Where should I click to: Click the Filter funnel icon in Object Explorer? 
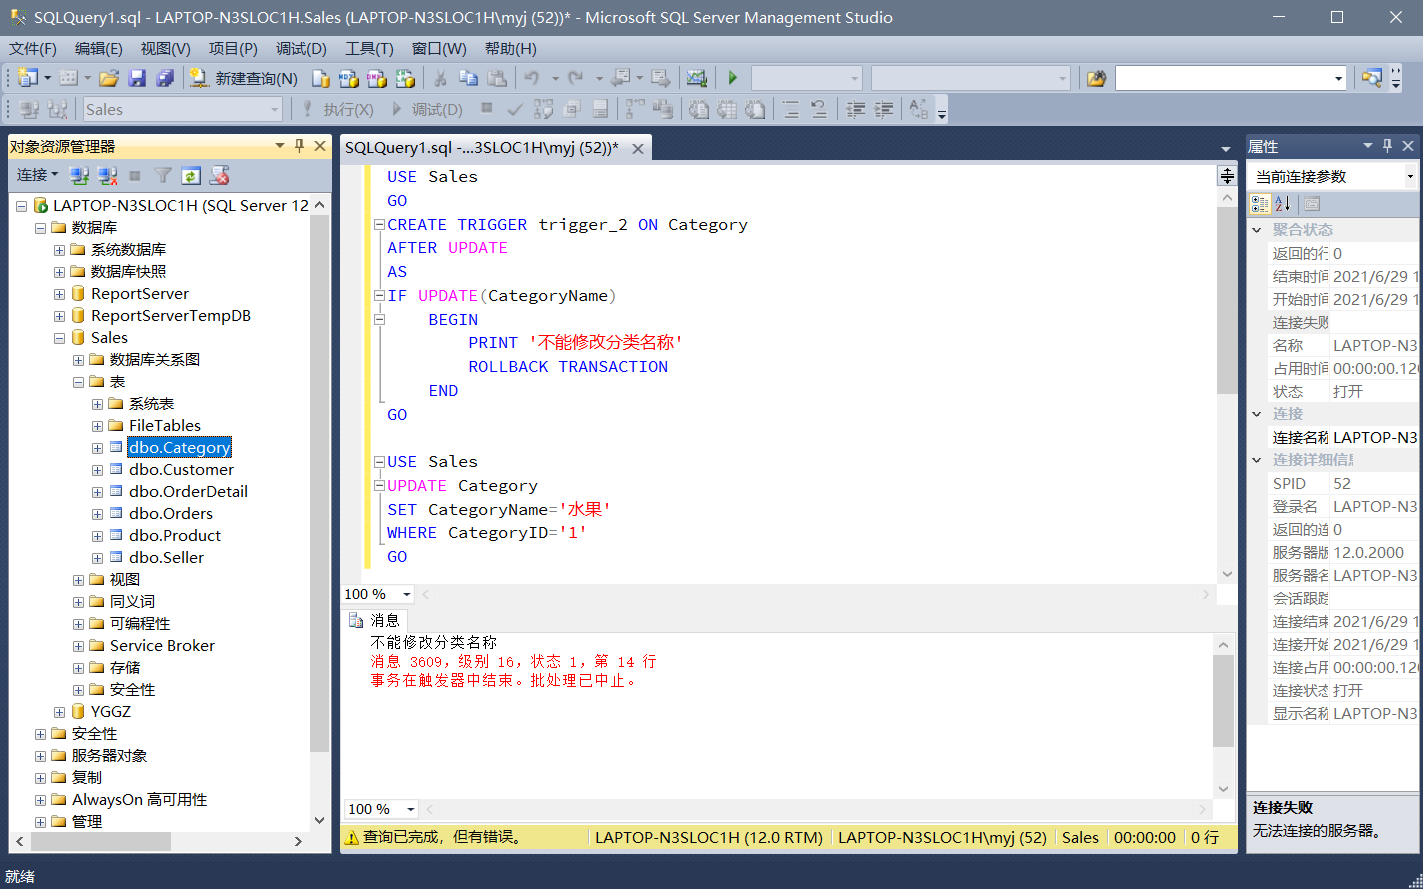coord(163,176)
